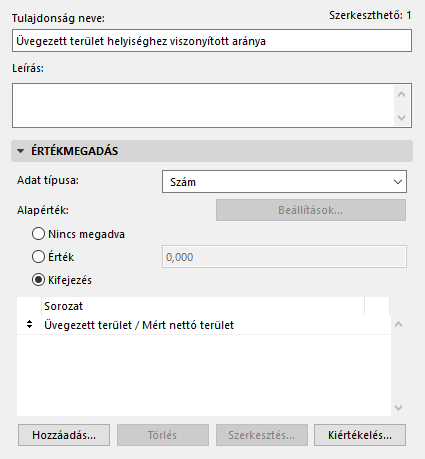Click the Hozzáadás... button
The width and height of the screenshot is (425, 459).
point(64,435)
